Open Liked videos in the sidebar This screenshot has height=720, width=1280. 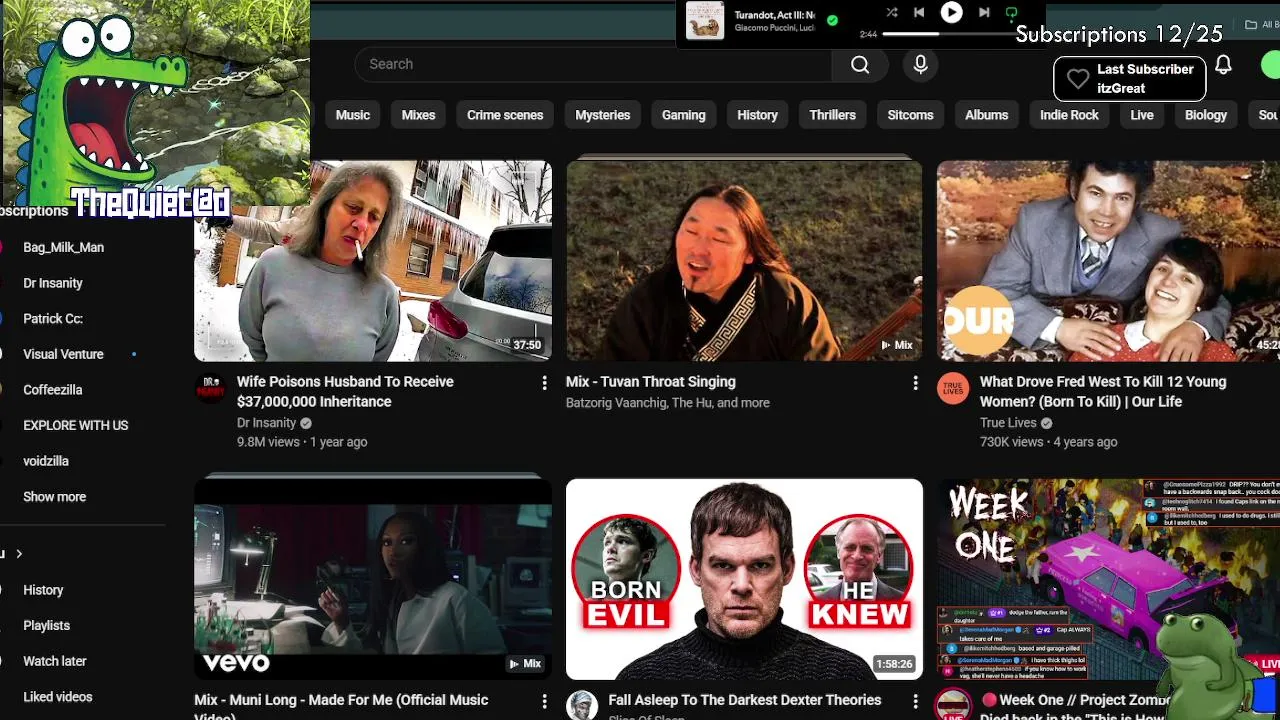click(x=58, y=697)
